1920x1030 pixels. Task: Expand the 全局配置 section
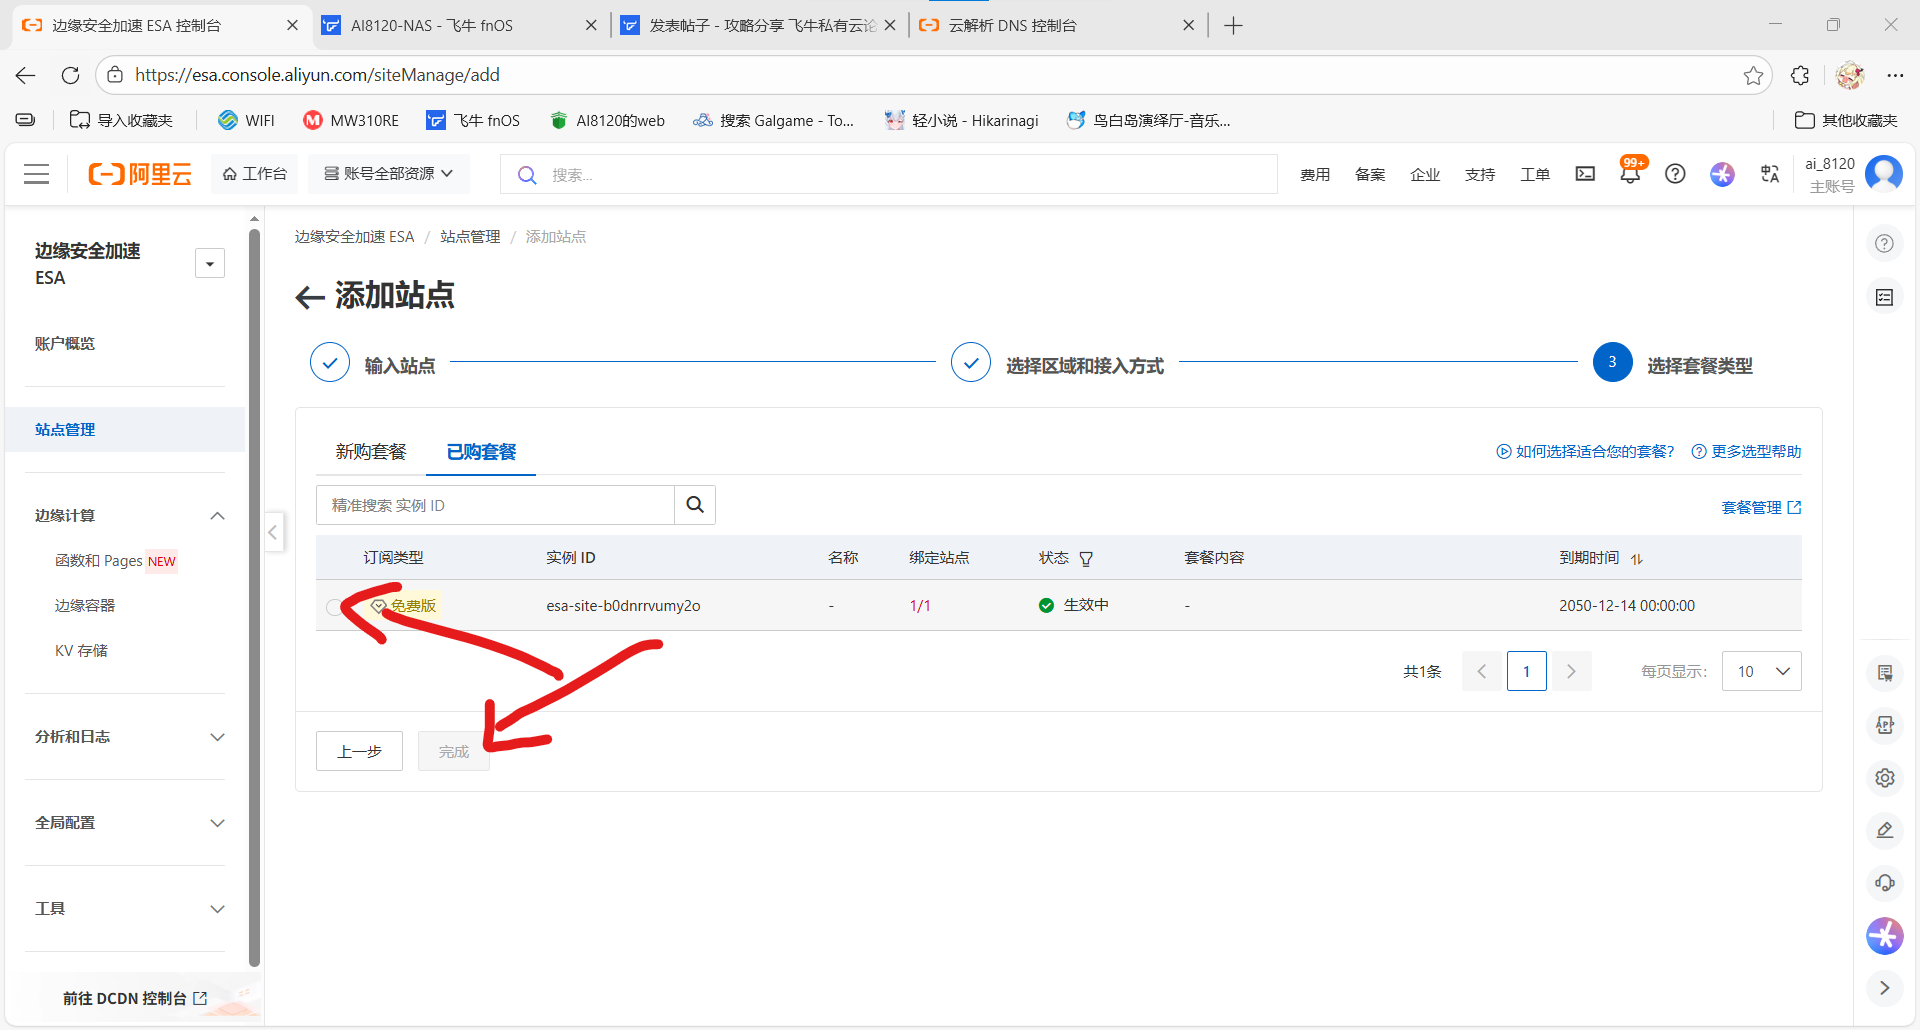[217, 823]
